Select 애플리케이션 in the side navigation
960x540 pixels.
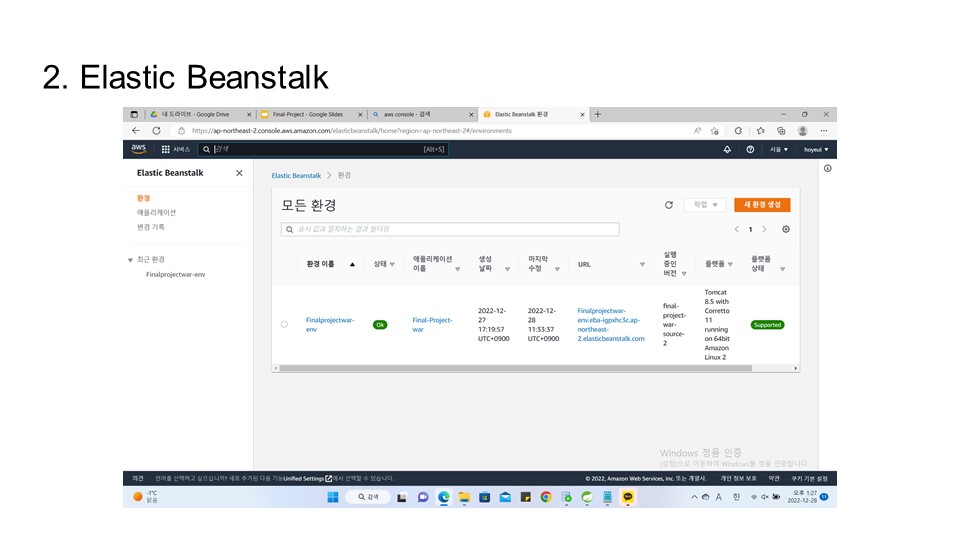tap(156, 212)
